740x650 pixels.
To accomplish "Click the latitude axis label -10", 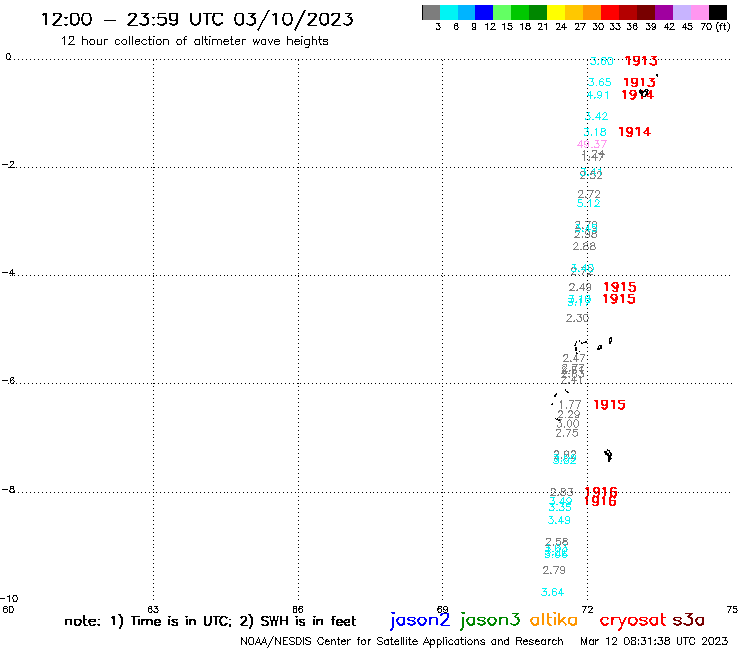I will (9, 599).
